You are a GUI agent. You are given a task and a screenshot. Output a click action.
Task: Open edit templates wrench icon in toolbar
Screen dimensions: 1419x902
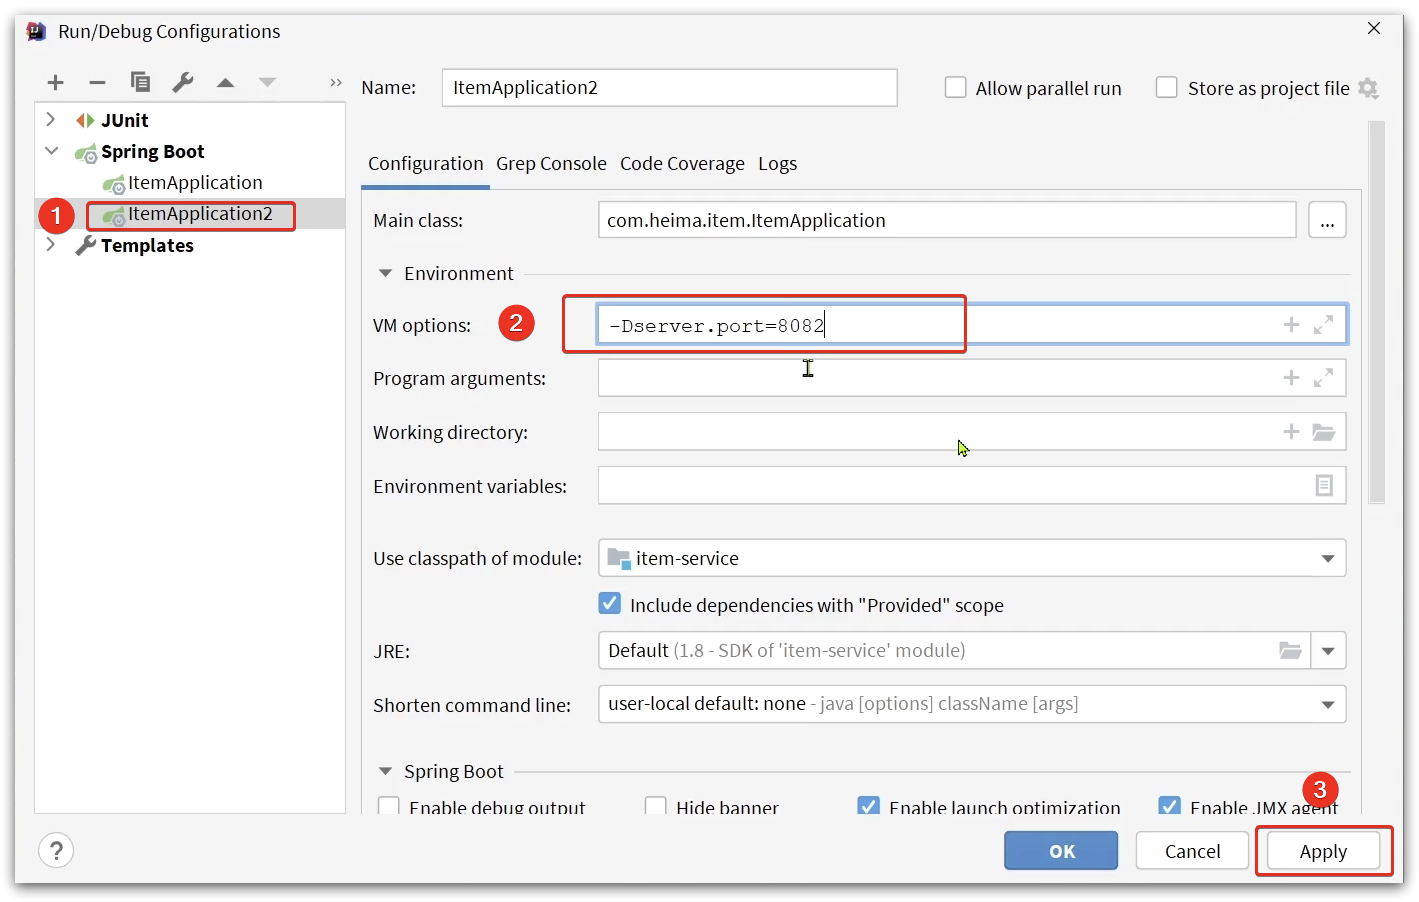coord(182,82)
